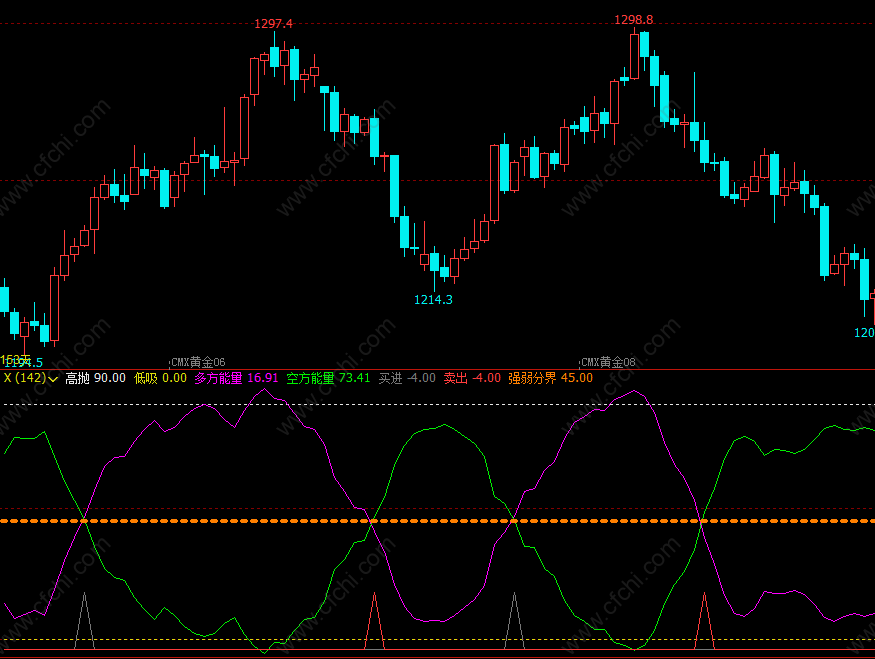Click the 卖出 -4.00 legend label
This screenshot has width=875, height=659.
(x=472, y=378)
